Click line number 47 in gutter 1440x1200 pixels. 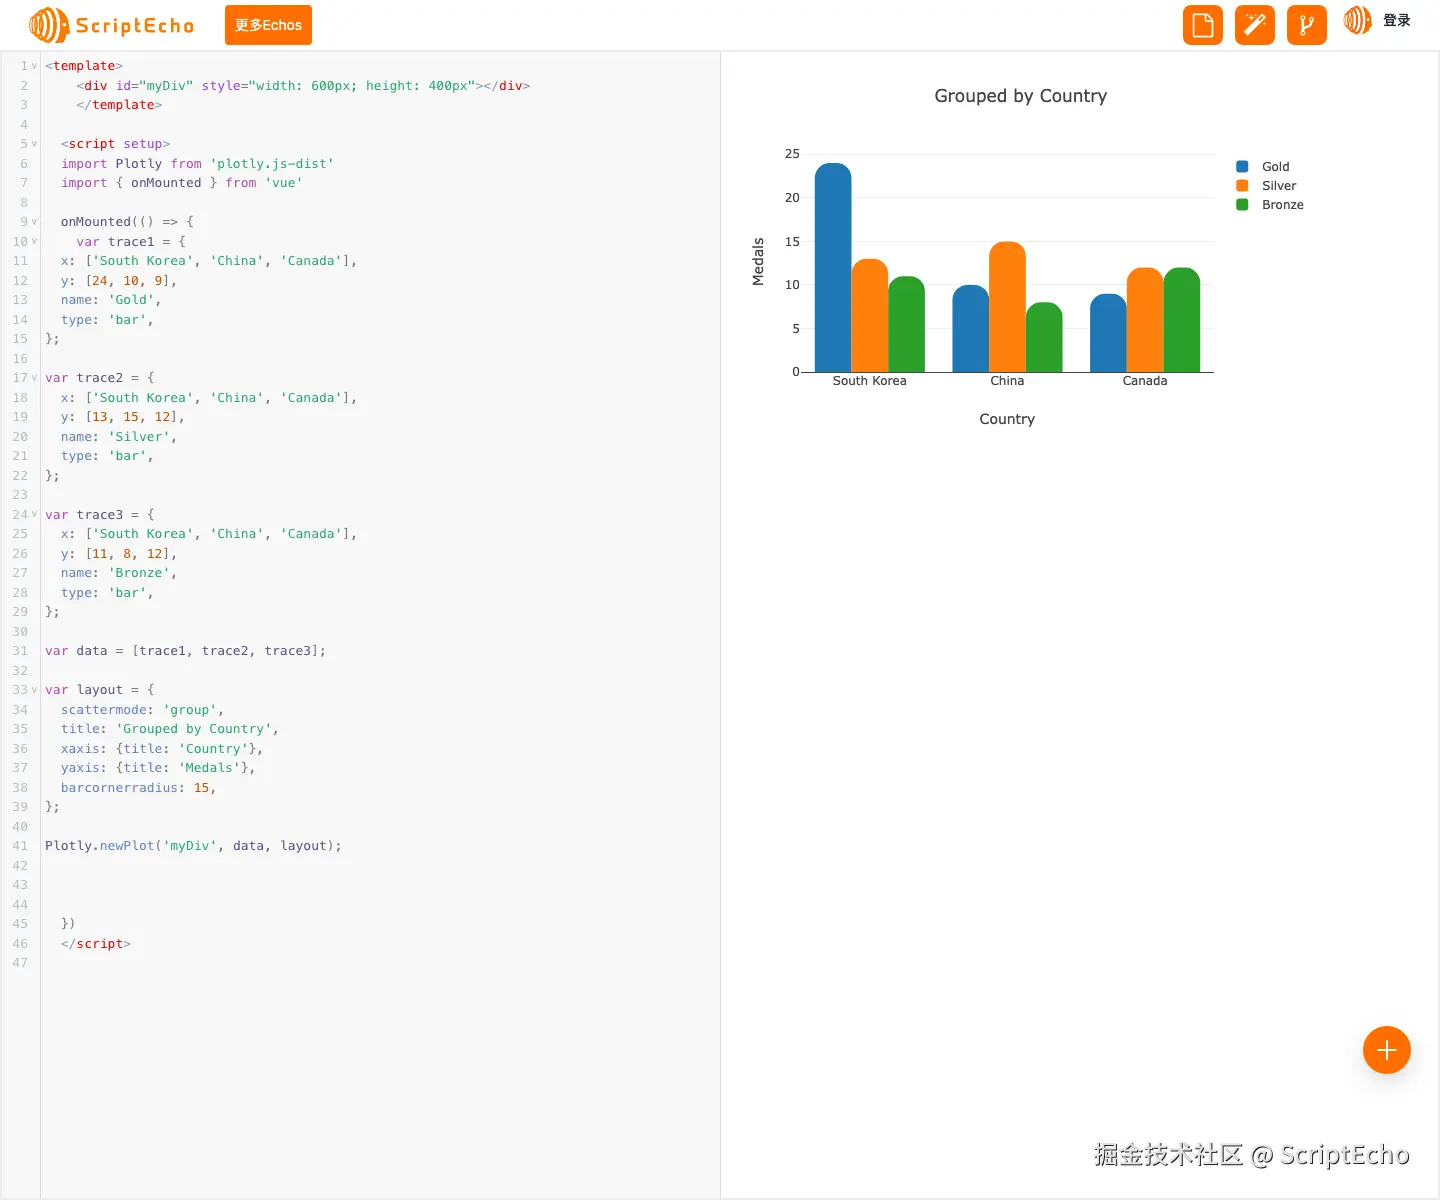(x=20, y=963)
